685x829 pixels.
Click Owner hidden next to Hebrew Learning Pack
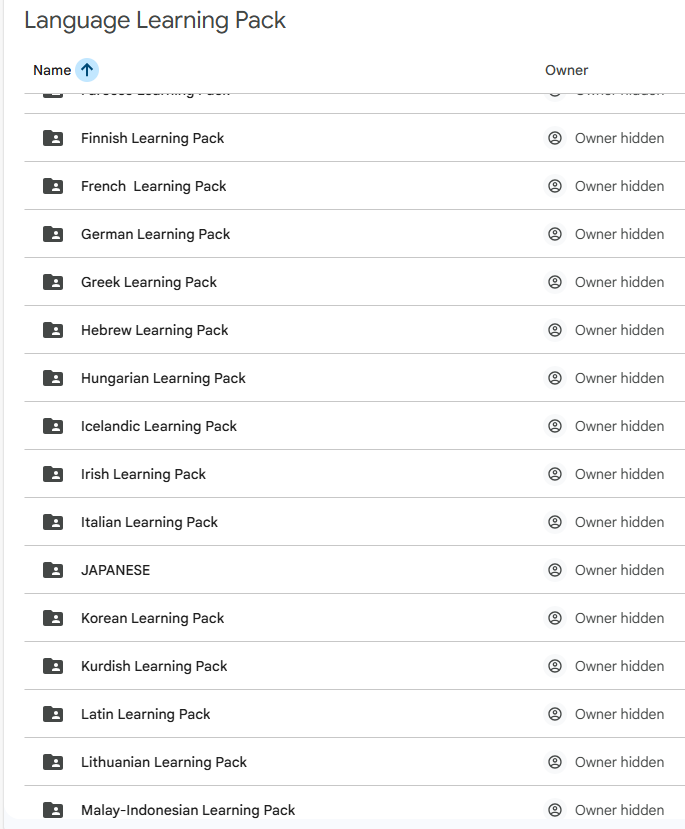point(619,329)
